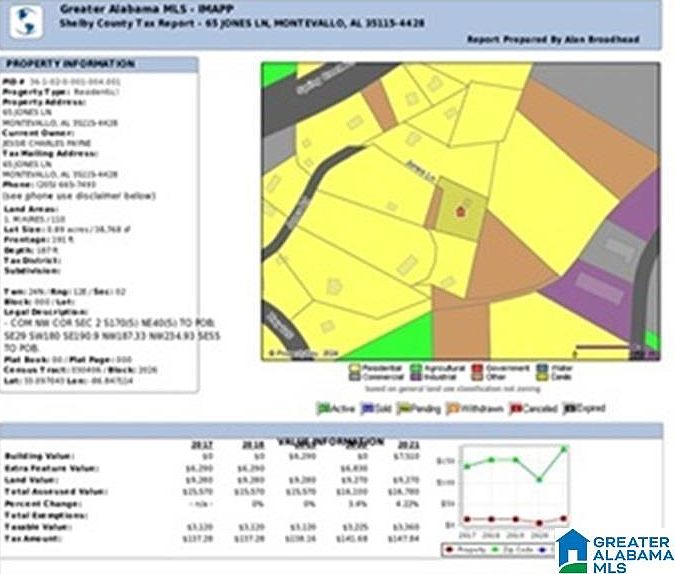Click the IMAPP logo icon in header

[30, 18]
